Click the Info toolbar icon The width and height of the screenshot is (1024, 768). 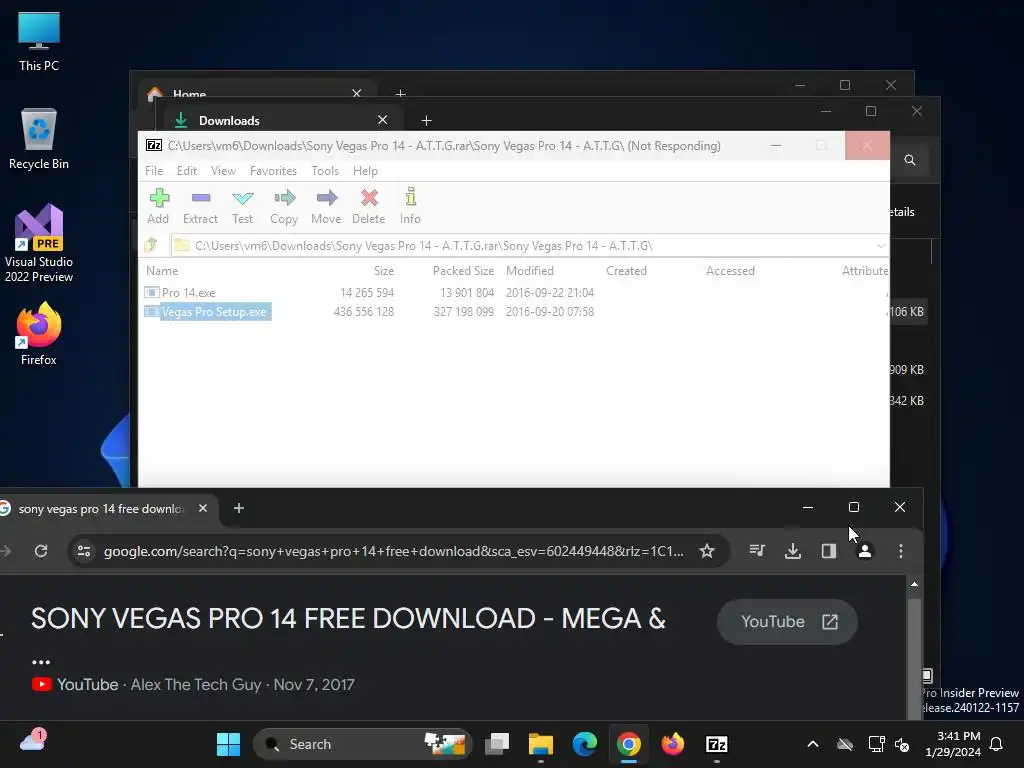pyautogui.click(x=410, y=206)
